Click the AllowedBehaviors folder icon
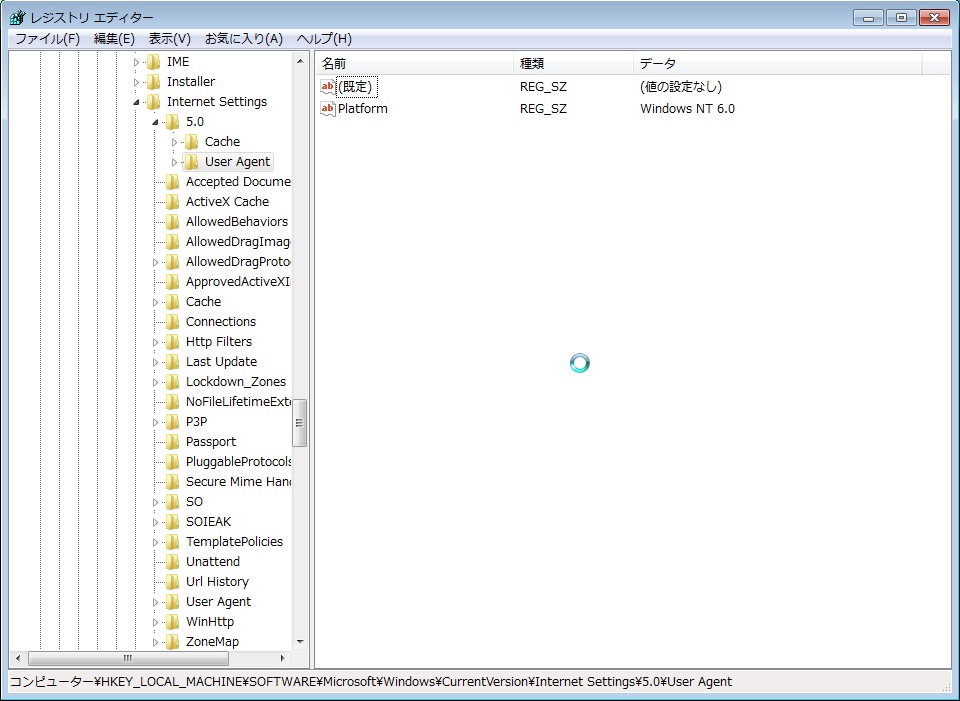This screenshot has width=960, height=701. (172, 222)
